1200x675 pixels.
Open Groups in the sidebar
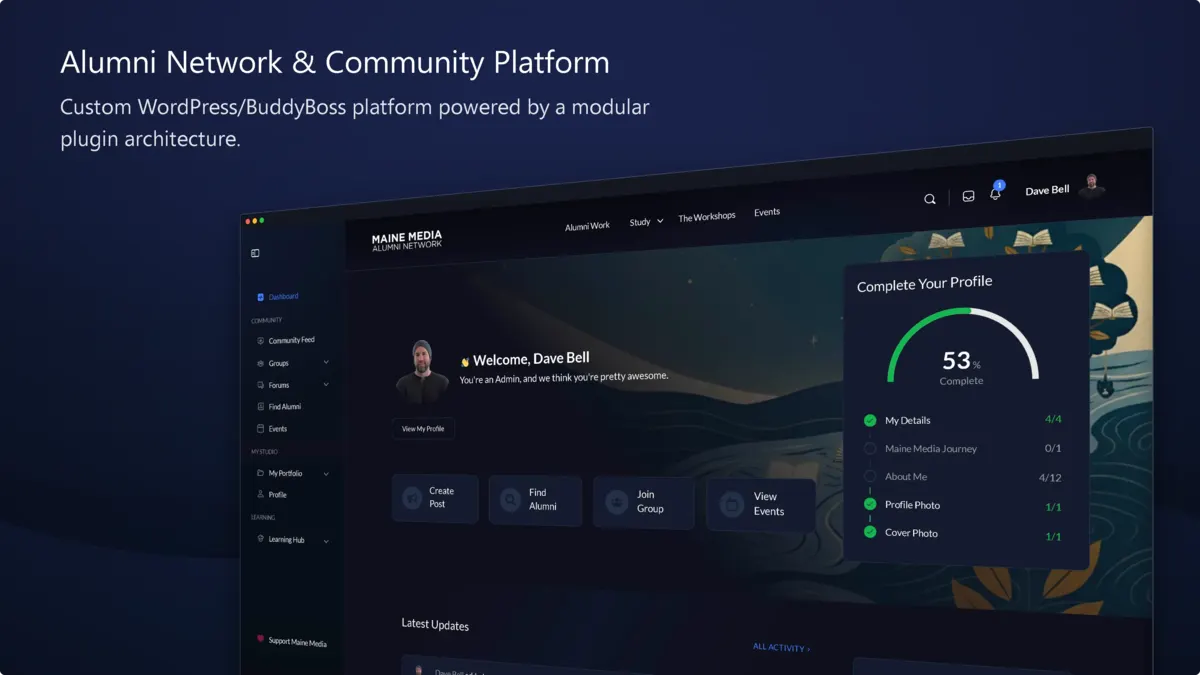point(273,364)
